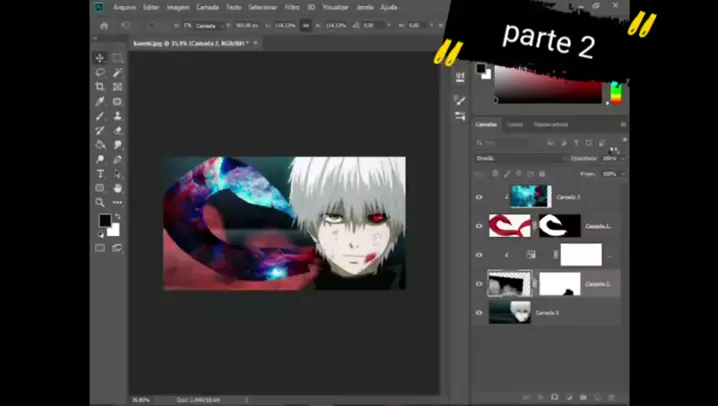Hide the Camada 3 layer
The width and height of the screenshot is (718, 406).
point(479,197)
